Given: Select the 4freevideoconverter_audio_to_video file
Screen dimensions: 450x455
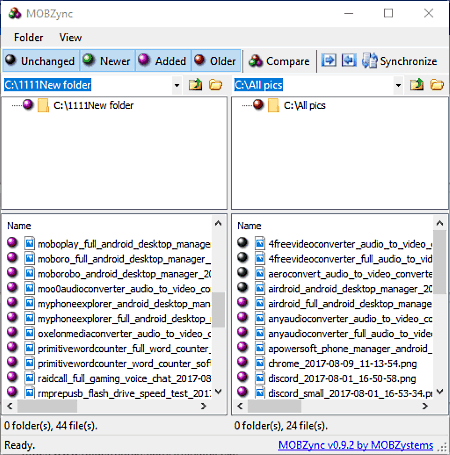Looking at the screenshot, I should click(350, 244).
